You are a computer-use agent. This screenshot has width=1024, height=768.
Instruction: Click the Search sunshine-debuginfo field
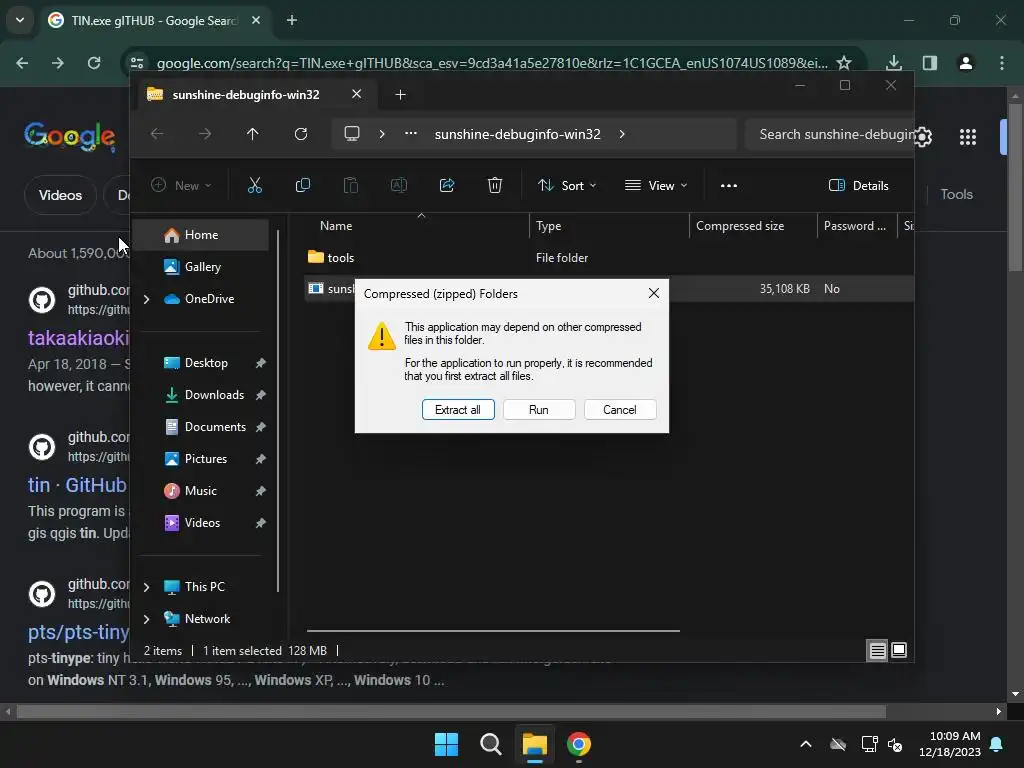click(829, 134)
